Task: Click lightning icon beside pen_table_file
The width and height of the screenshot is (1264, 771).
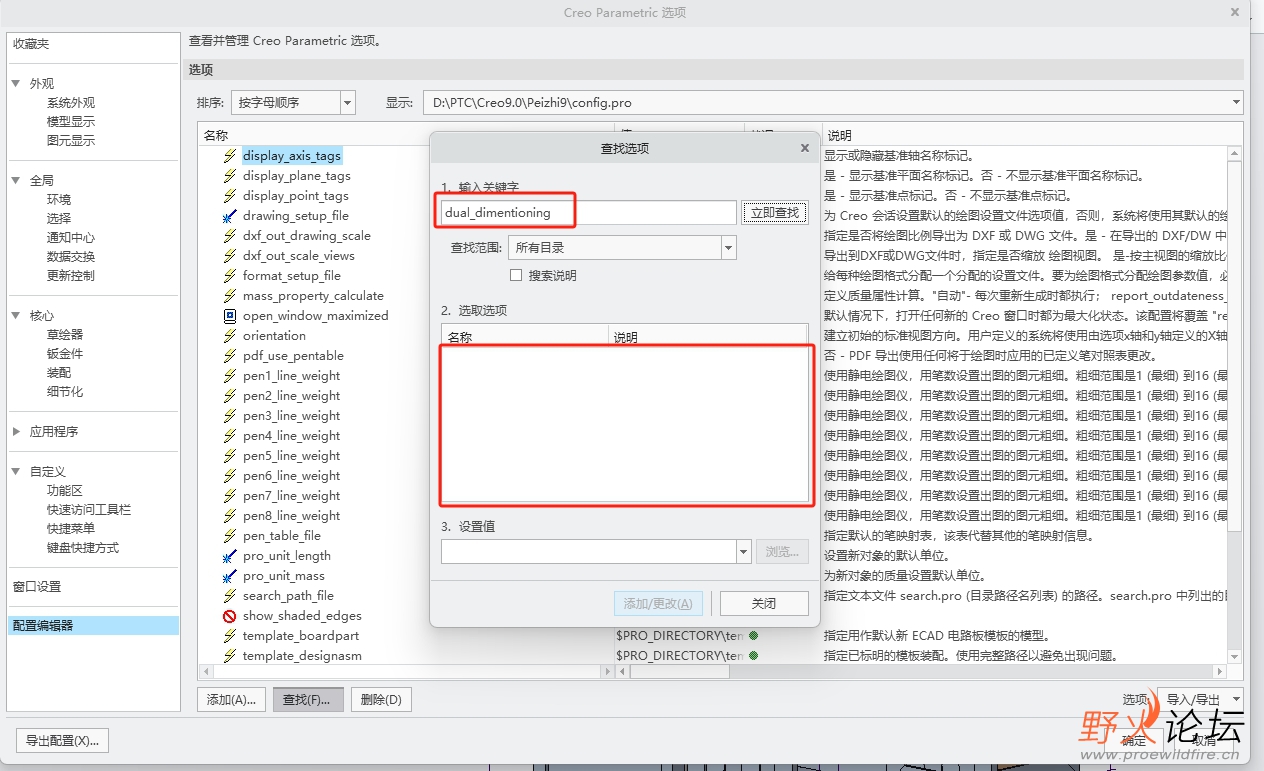Action: [x=230, y=536]
